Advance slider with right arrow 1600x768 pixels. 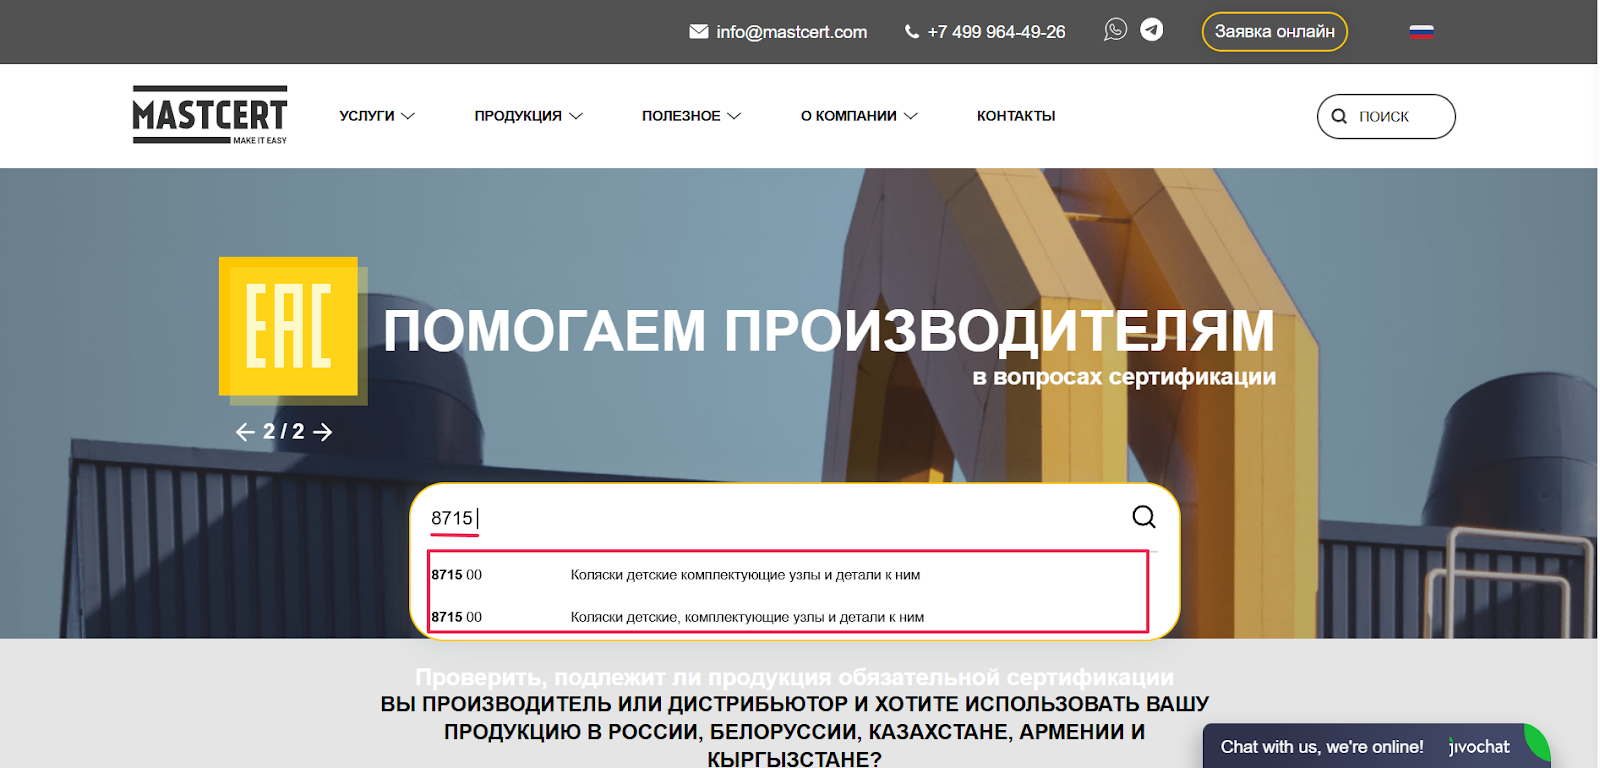pos(323,432)
